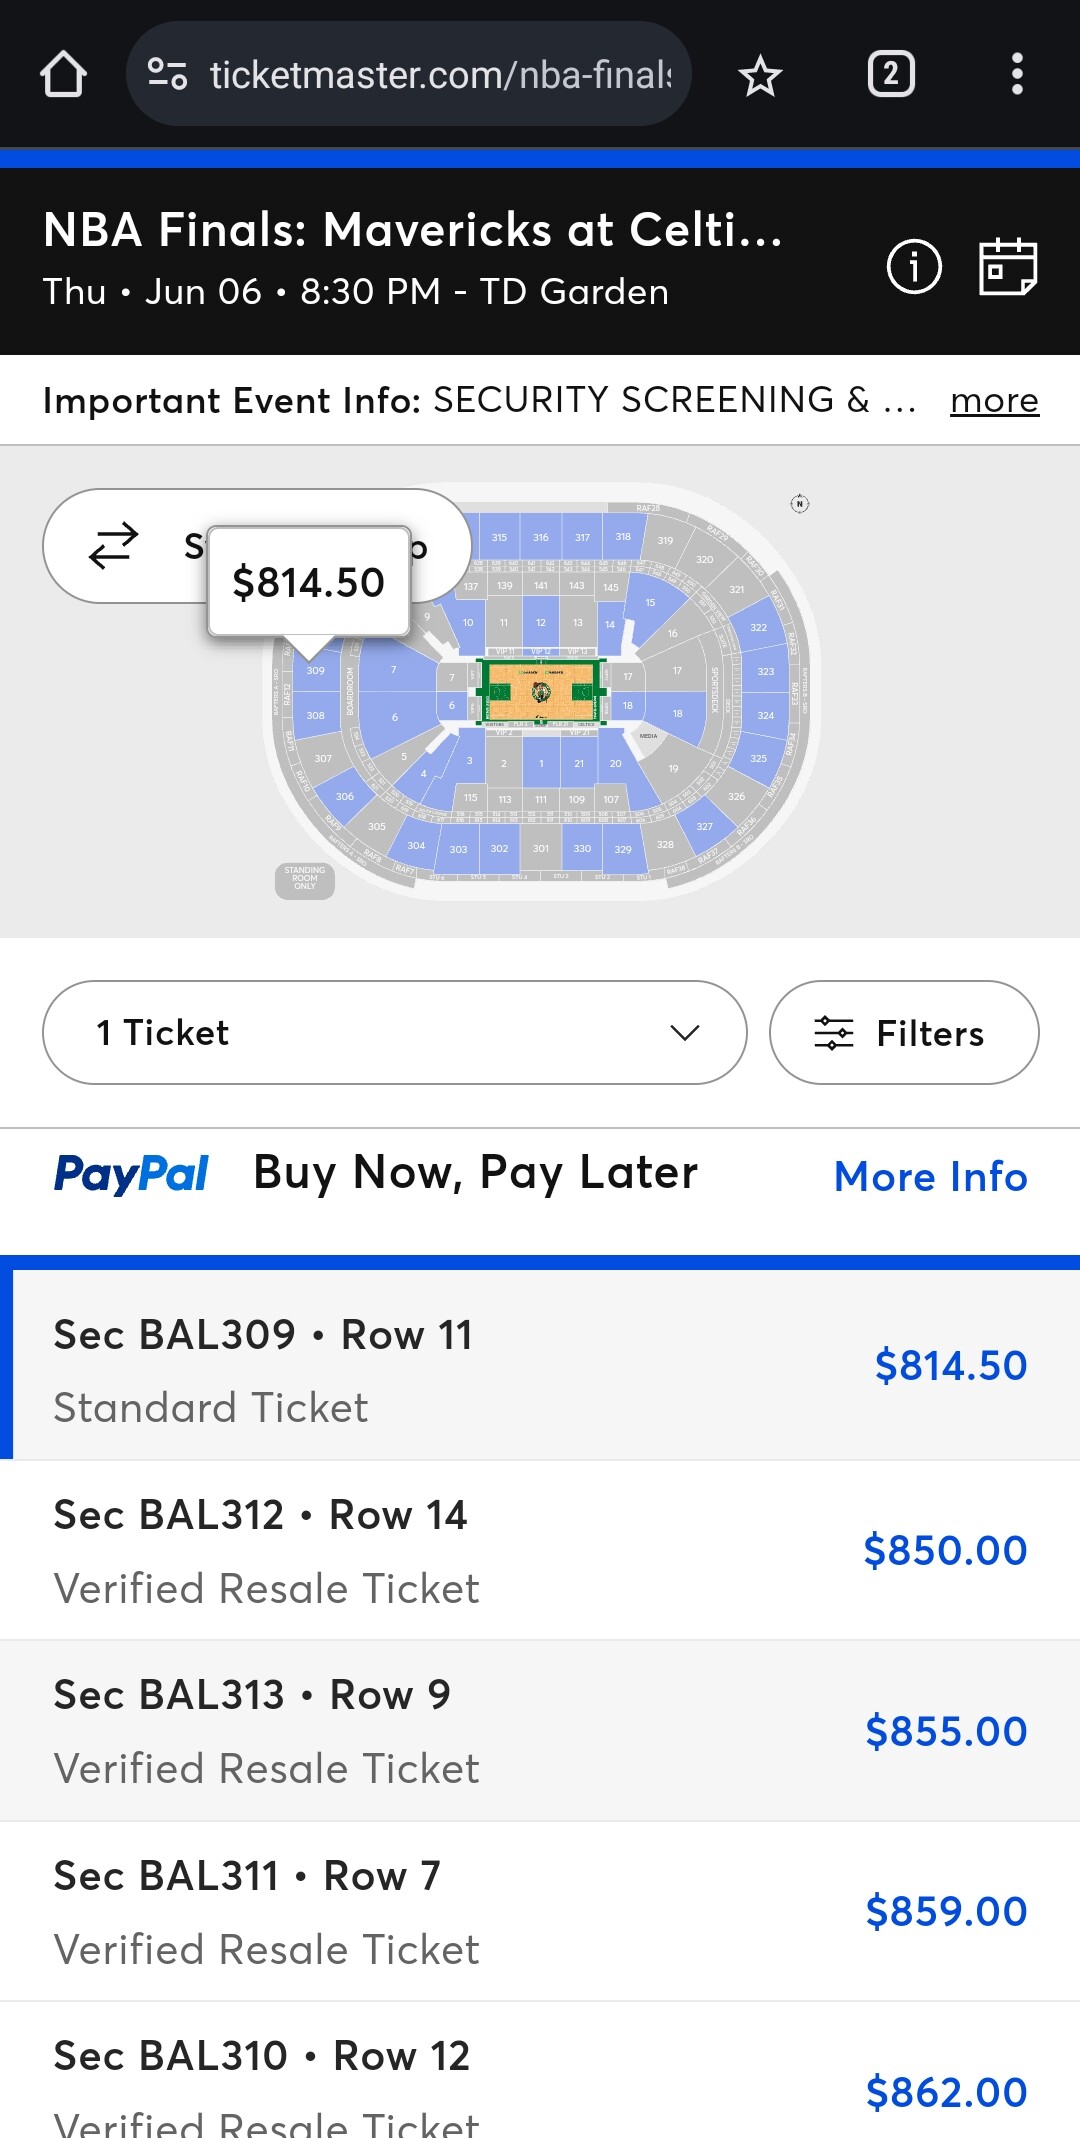
Task: Open the browser three-dot overflow menu
Action: 1017,75
